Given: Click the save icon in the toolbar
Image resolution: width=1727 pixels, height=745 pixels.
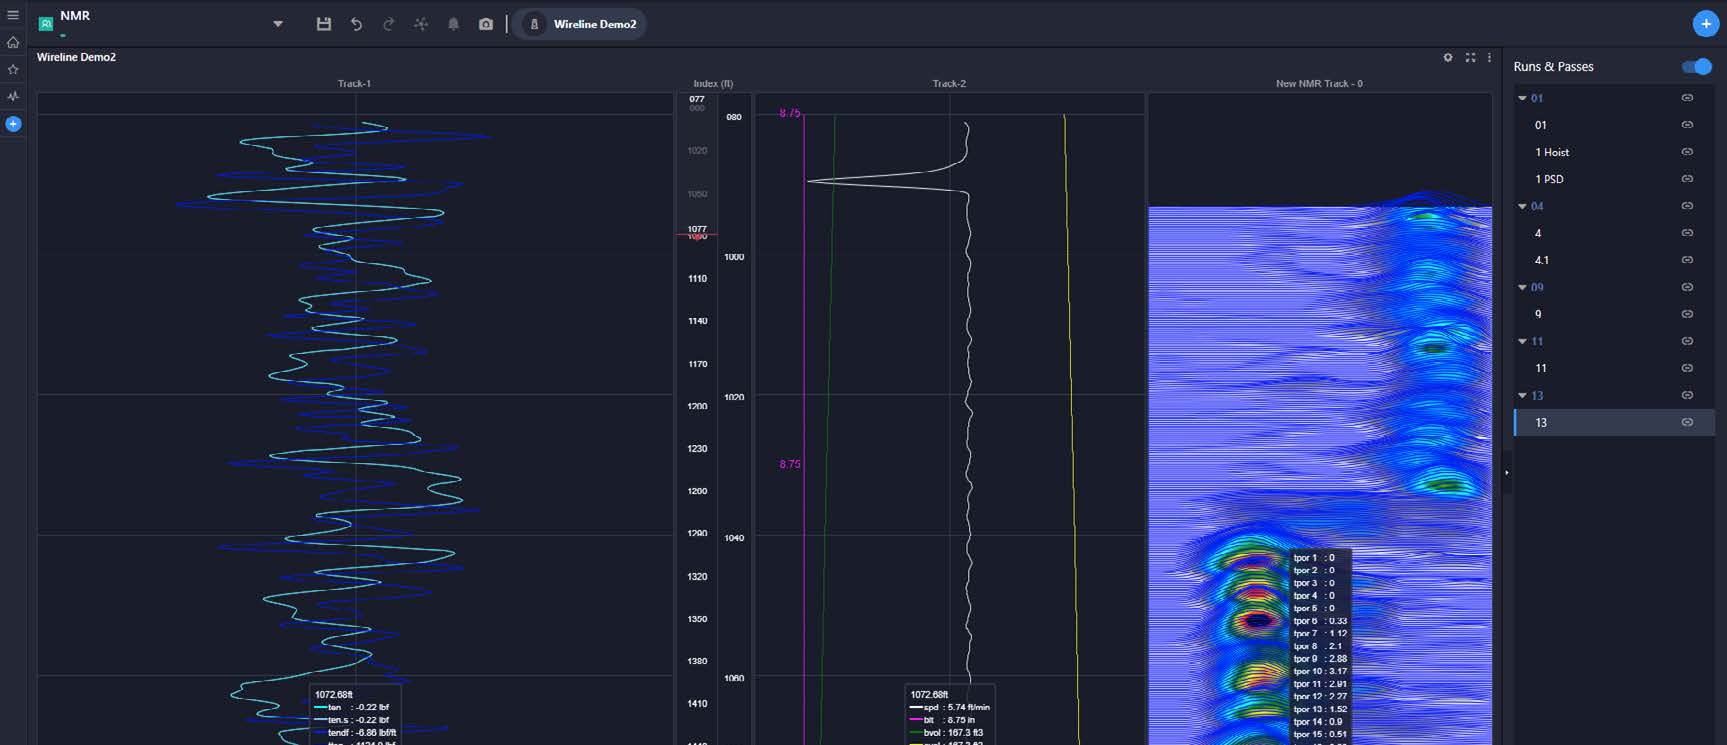Looking at the screenshot, I should coord(323,24).
